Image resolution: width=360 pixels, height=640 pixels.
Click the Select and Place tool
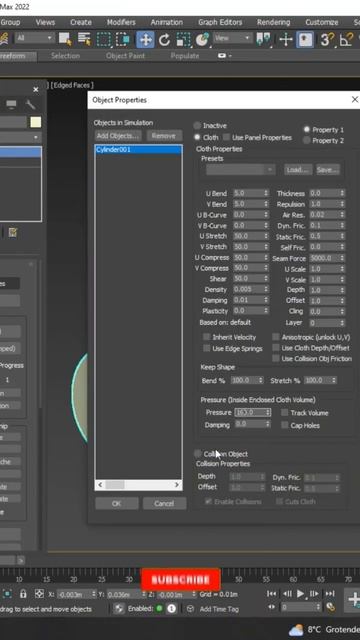(x=202, y=40)
